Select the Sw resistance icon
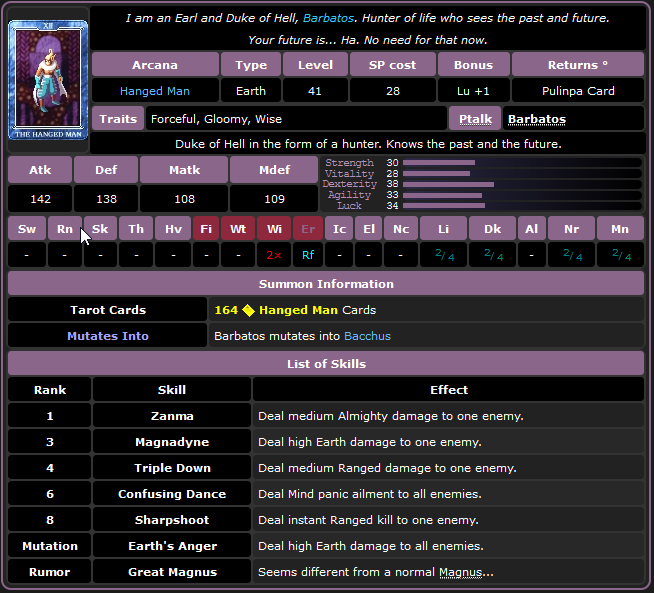The height and width of the screenshot is (593, 654). pos(27,229)
